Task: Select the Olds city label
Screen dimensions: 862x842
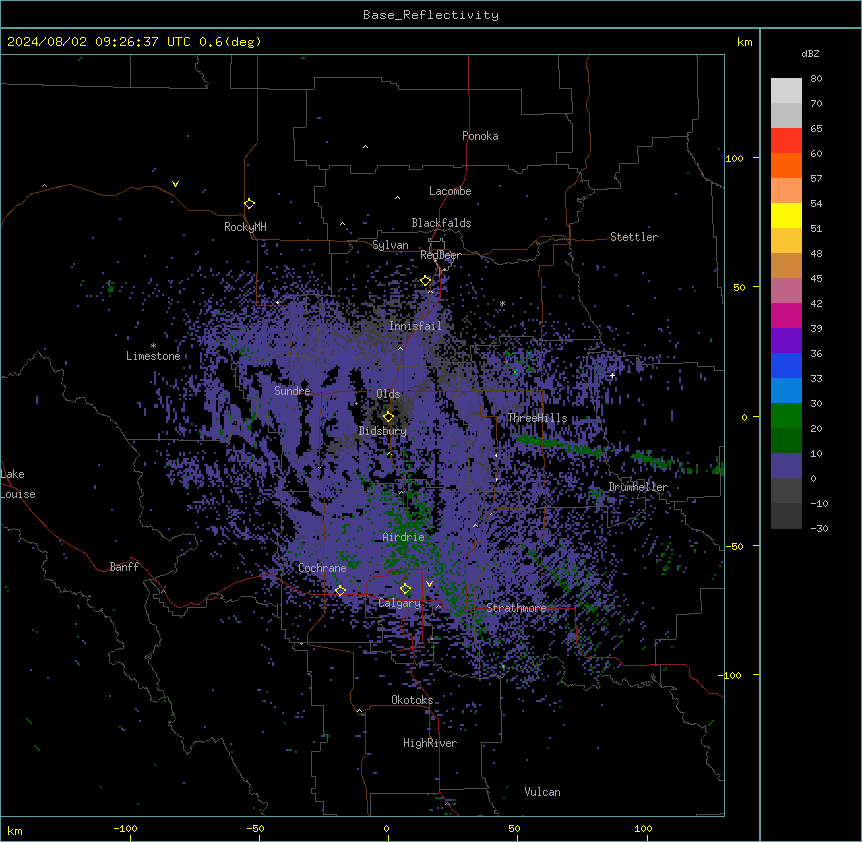Action: coord(388,394)
